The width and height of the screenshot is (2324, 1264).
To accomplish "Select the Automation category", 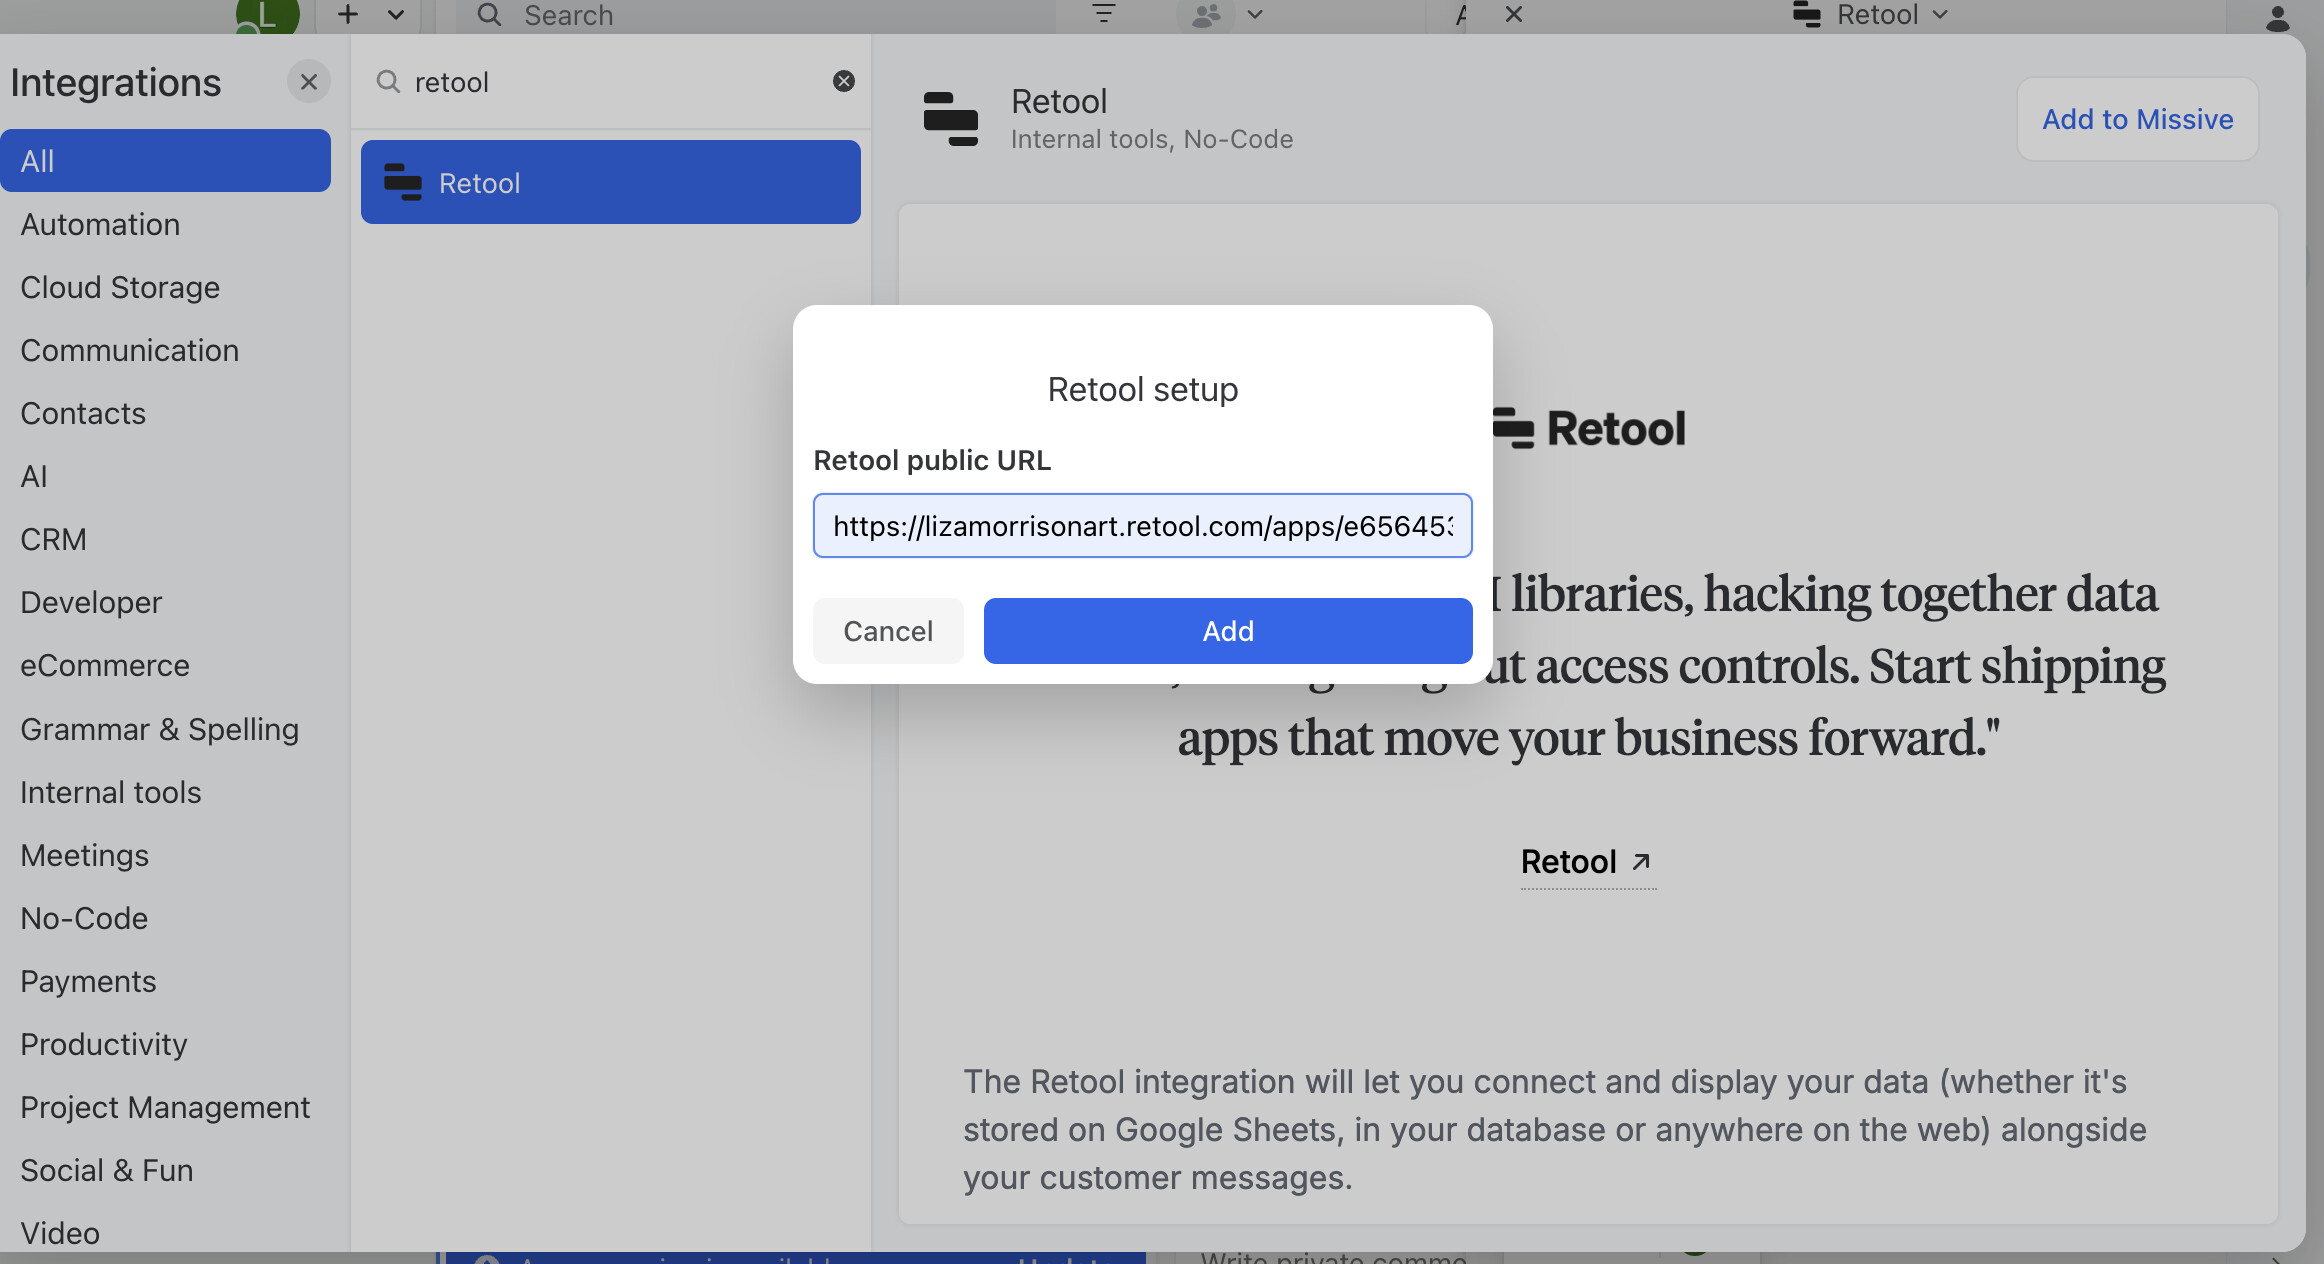I will [100, 224].
